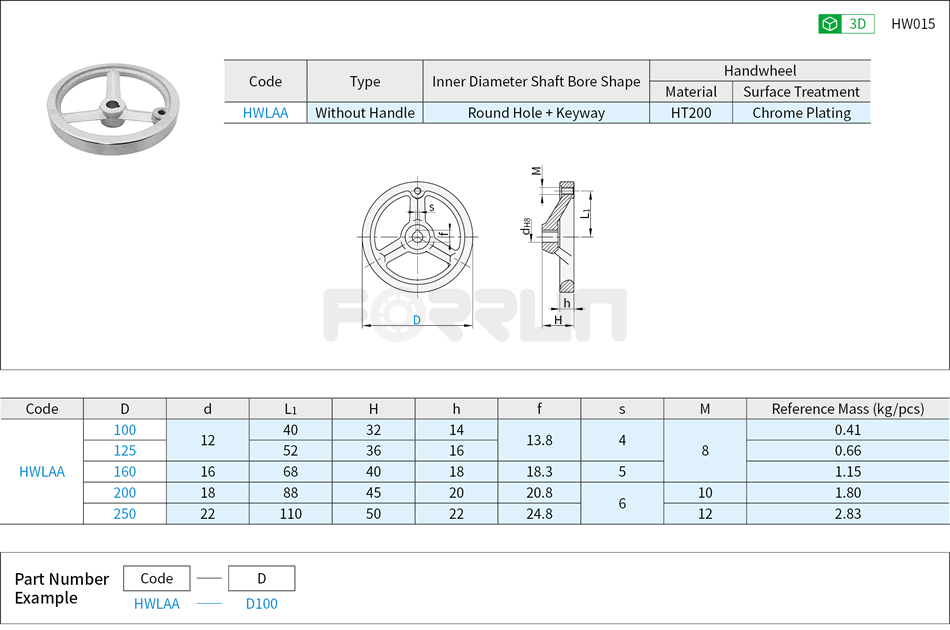Open size D125 specifications row
Screen dimensions: 950x630
125,451
